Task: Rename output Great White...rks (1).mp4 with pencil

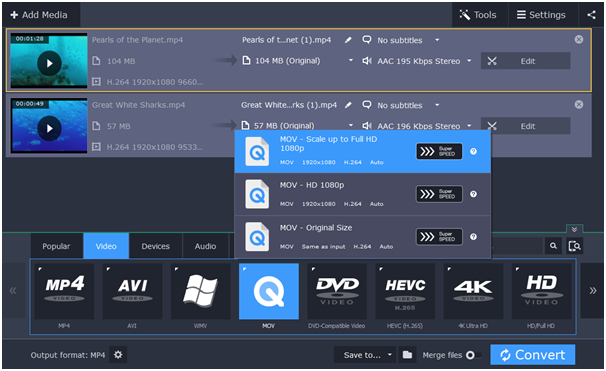Action: point(348,105)
